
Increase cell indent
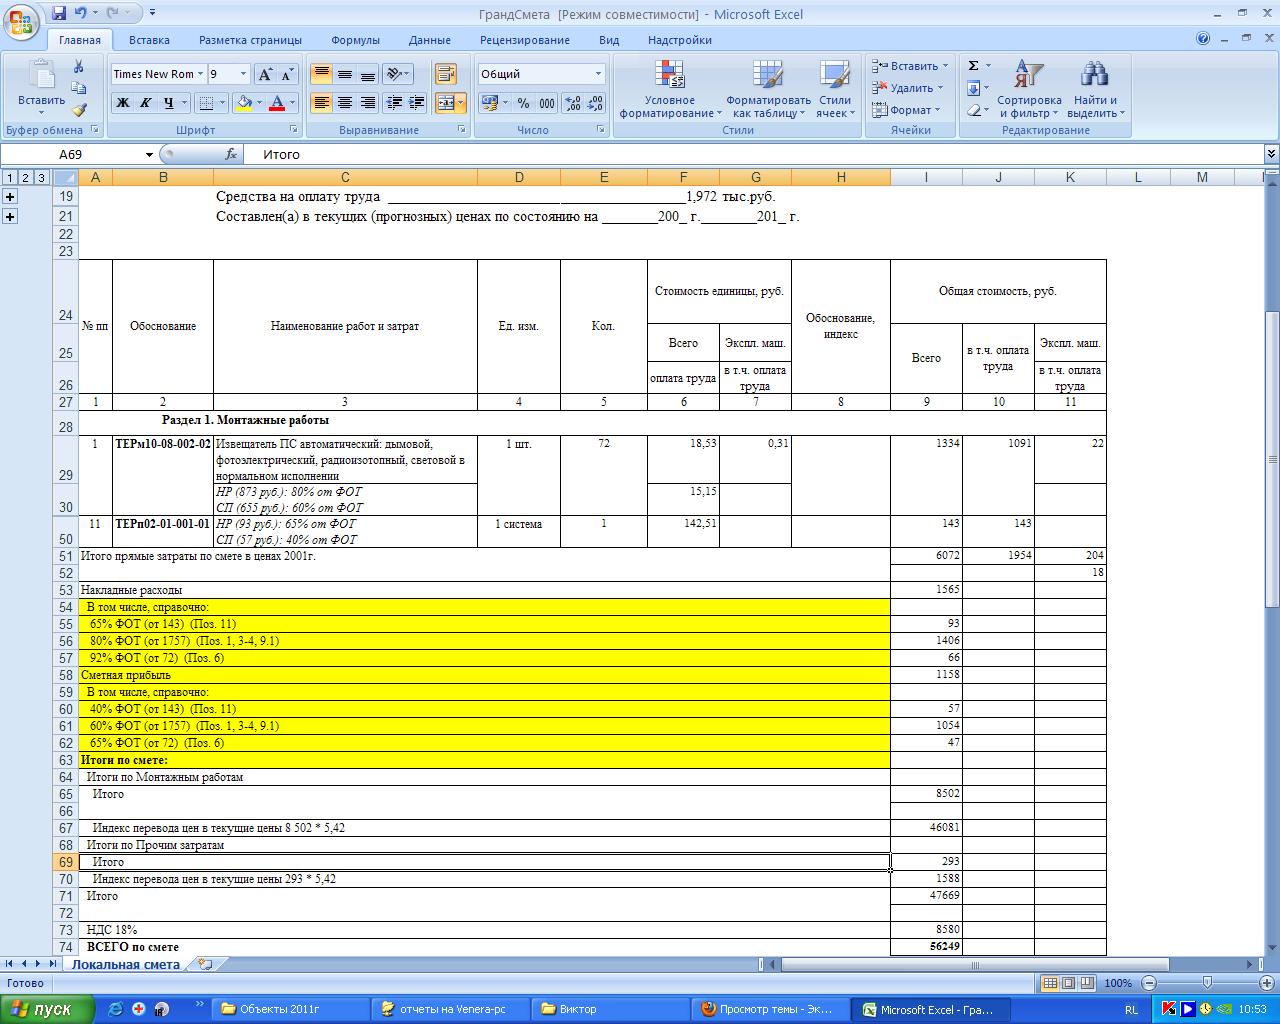point(417,102)
